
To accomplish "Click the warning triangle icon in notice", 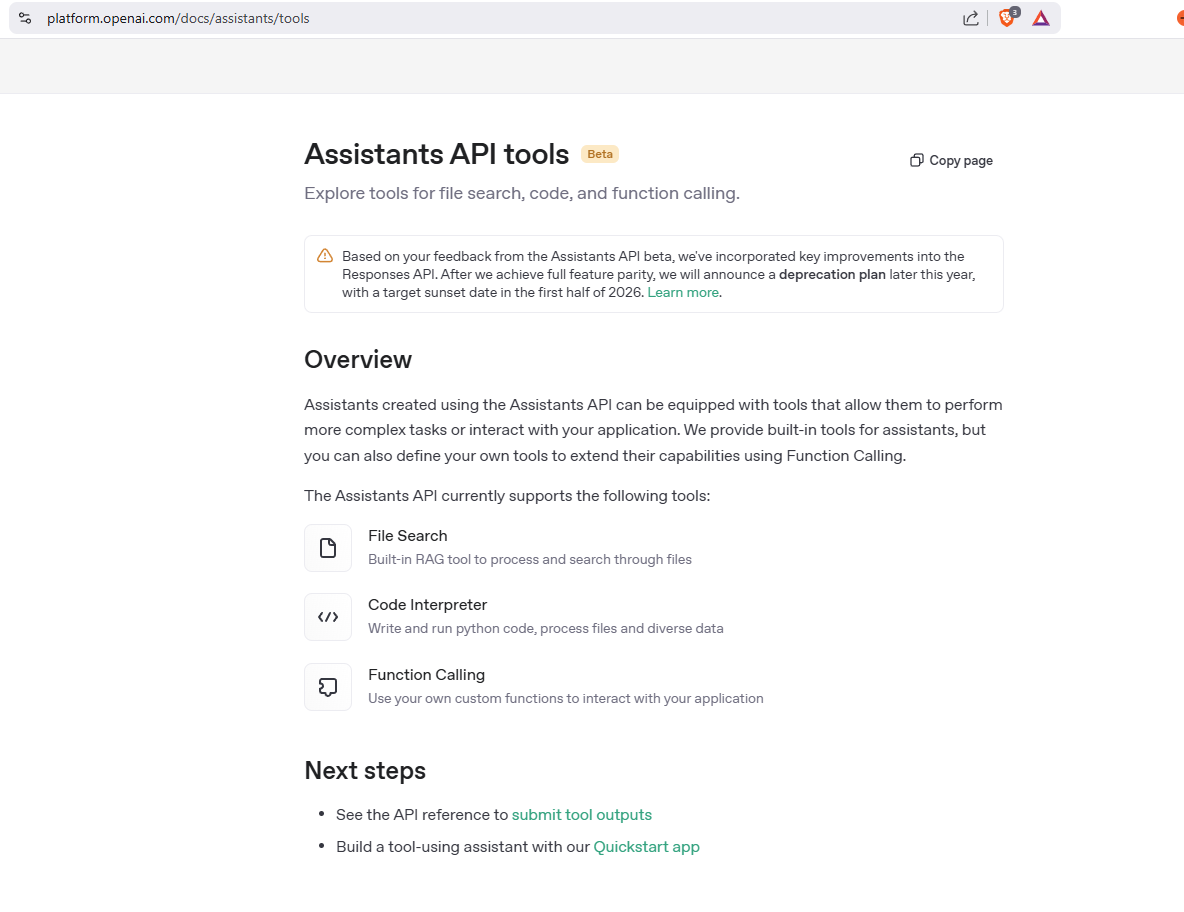I will (325, 256).
